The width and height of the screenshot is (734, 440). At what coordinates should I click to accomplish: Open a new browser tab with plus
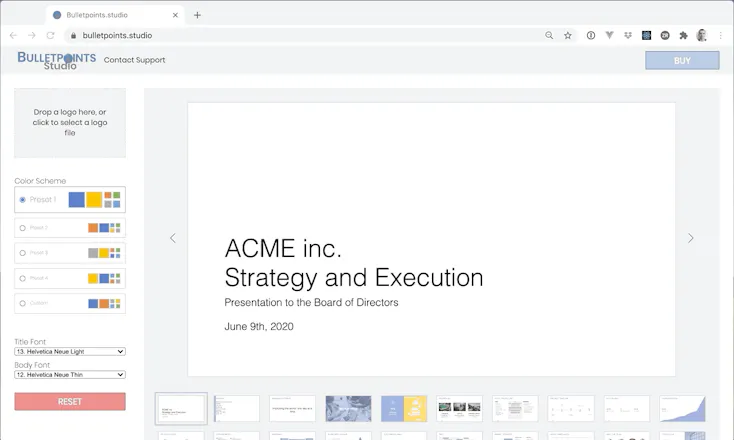click(198, 15)
